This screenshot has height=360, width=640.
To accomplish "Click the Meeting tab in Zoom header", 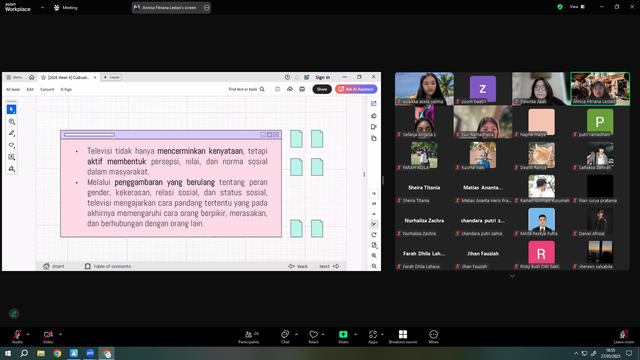I will click(x=66, y=7).
